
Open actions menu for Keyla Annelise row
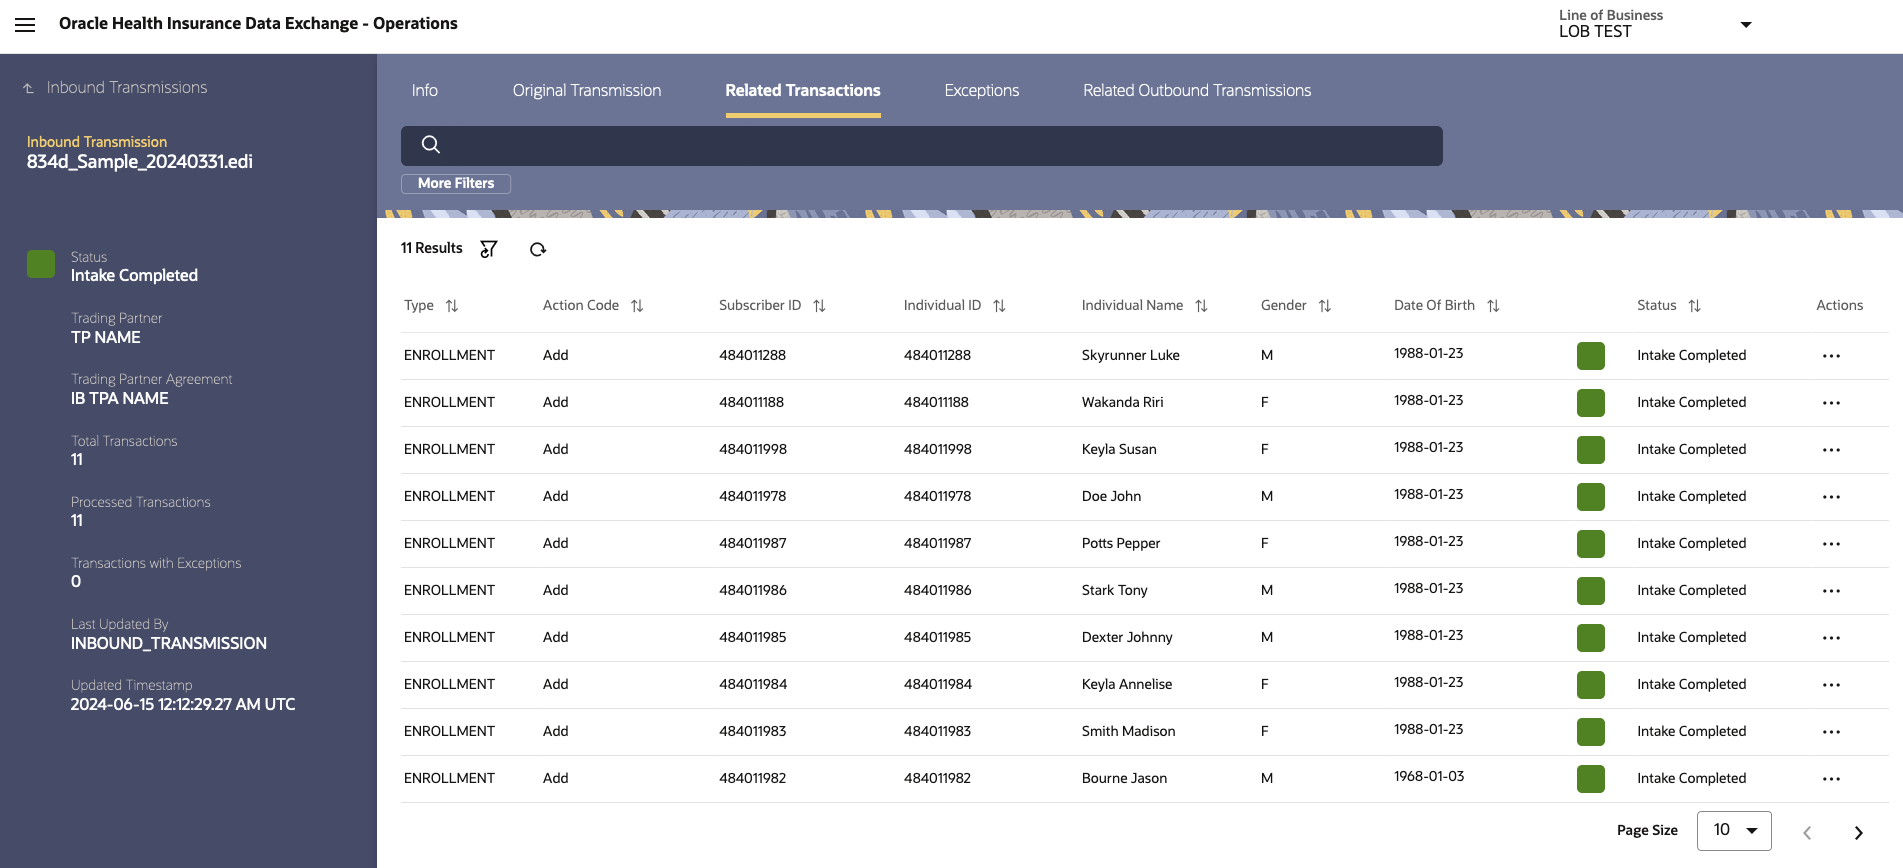pyautogui.click(x=1831, y=685)
